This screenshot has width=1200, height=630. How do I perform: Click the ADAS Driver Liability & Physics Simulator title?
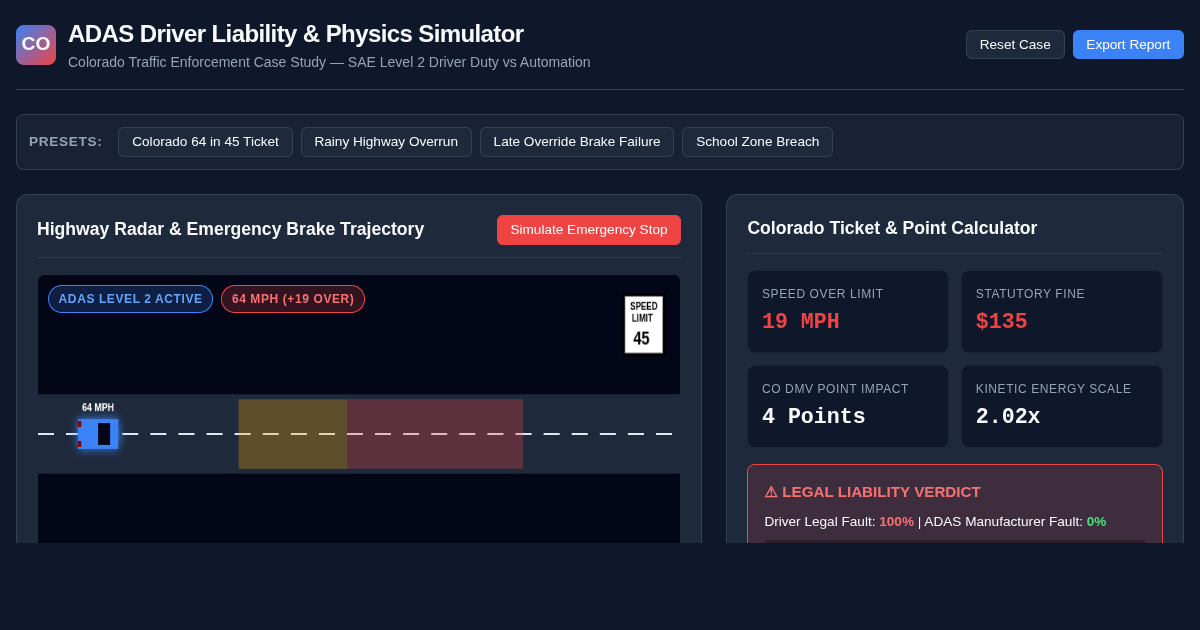tap(296, 34)
